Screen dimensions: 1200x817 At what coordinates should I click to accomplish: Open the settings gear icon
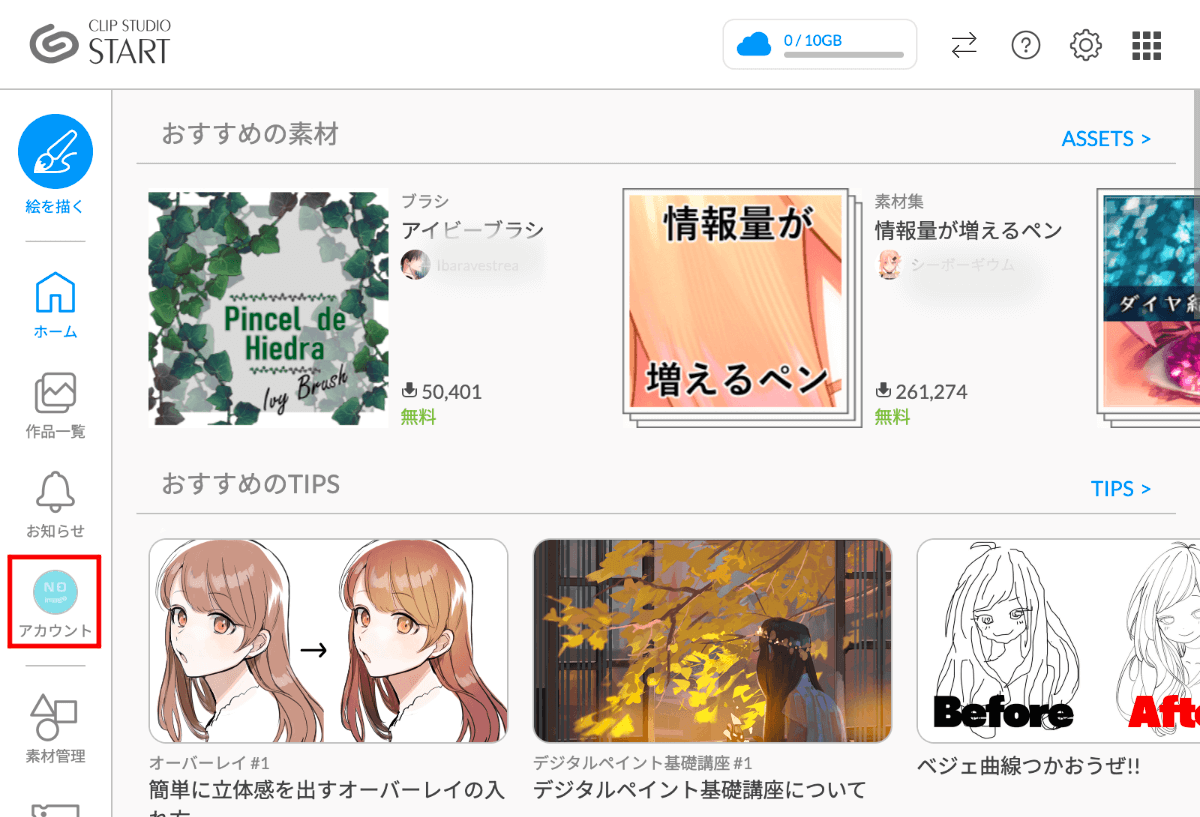(x=1086, y=45)
